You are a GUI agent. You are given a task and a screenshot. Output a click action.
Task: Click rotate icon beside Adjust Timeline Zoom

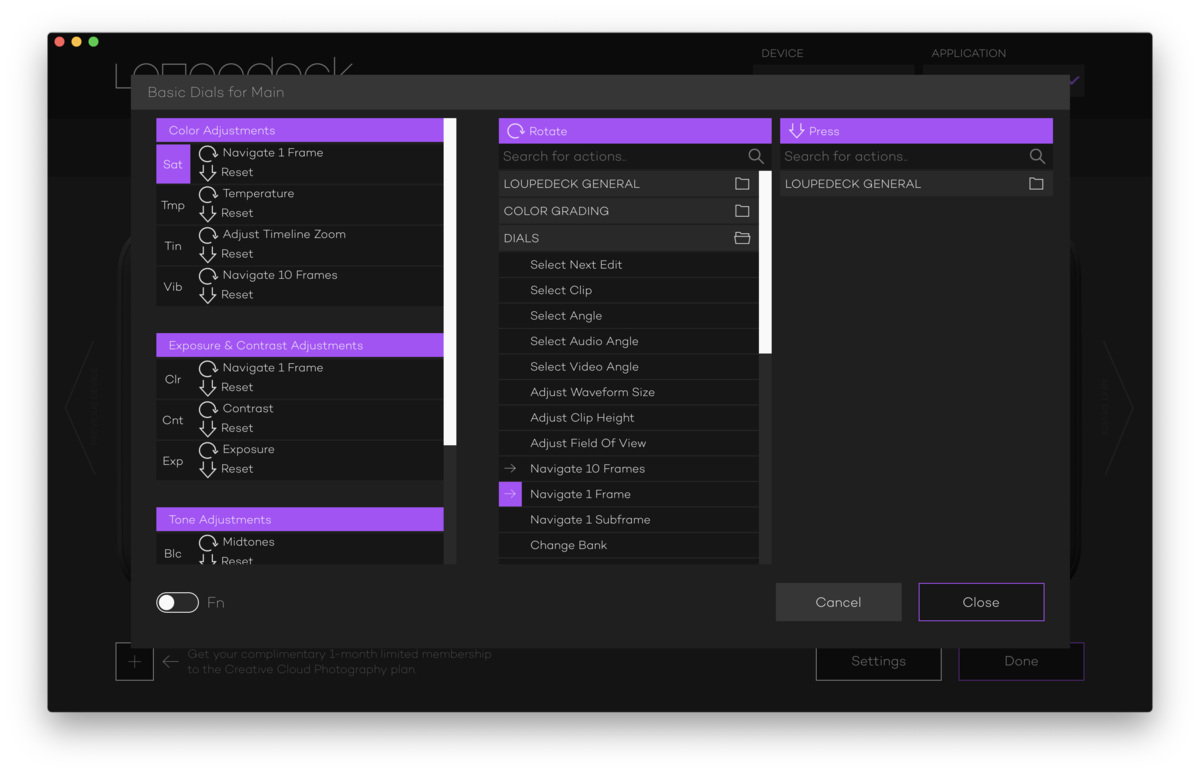pyautogui.click(x=208, y=235)
